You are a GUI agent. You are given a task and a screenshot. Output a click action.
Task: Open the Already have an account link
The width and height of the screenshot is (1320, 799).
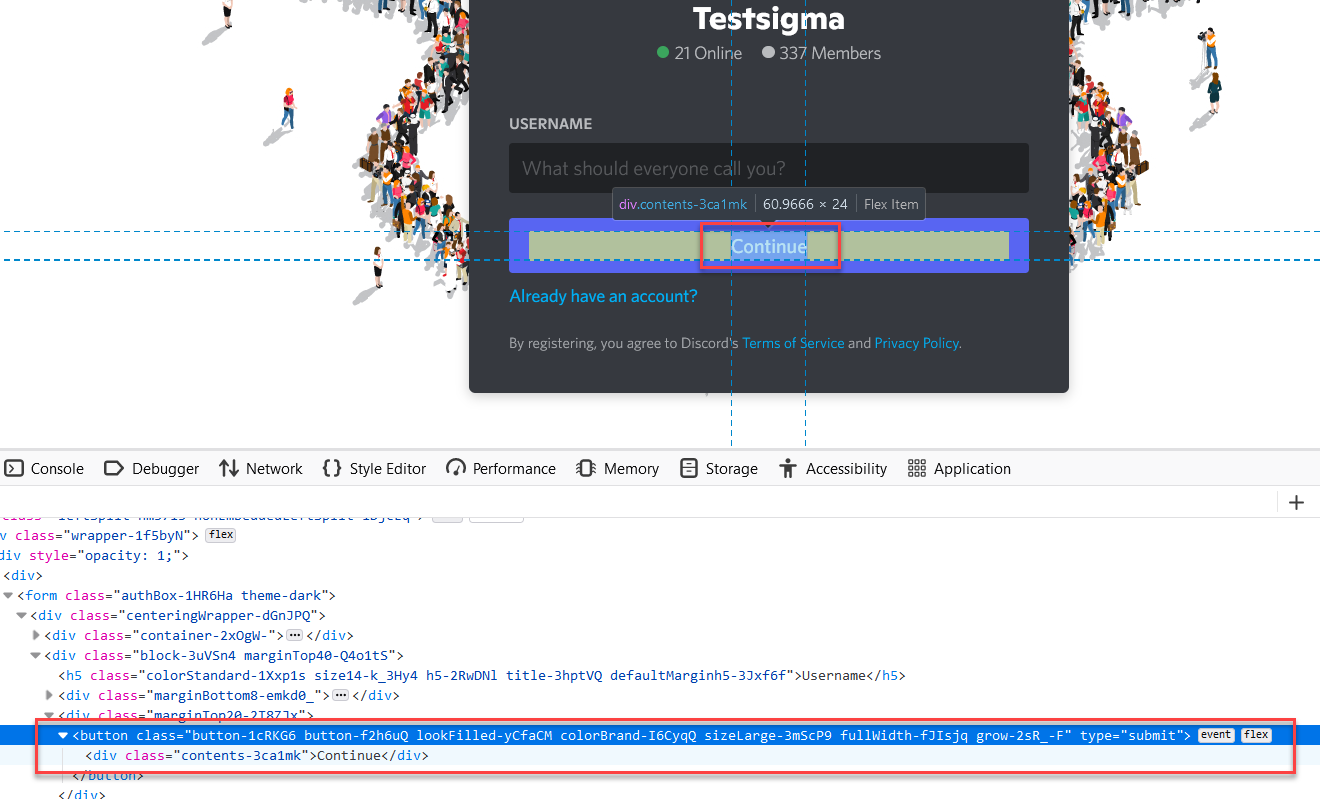603,296
